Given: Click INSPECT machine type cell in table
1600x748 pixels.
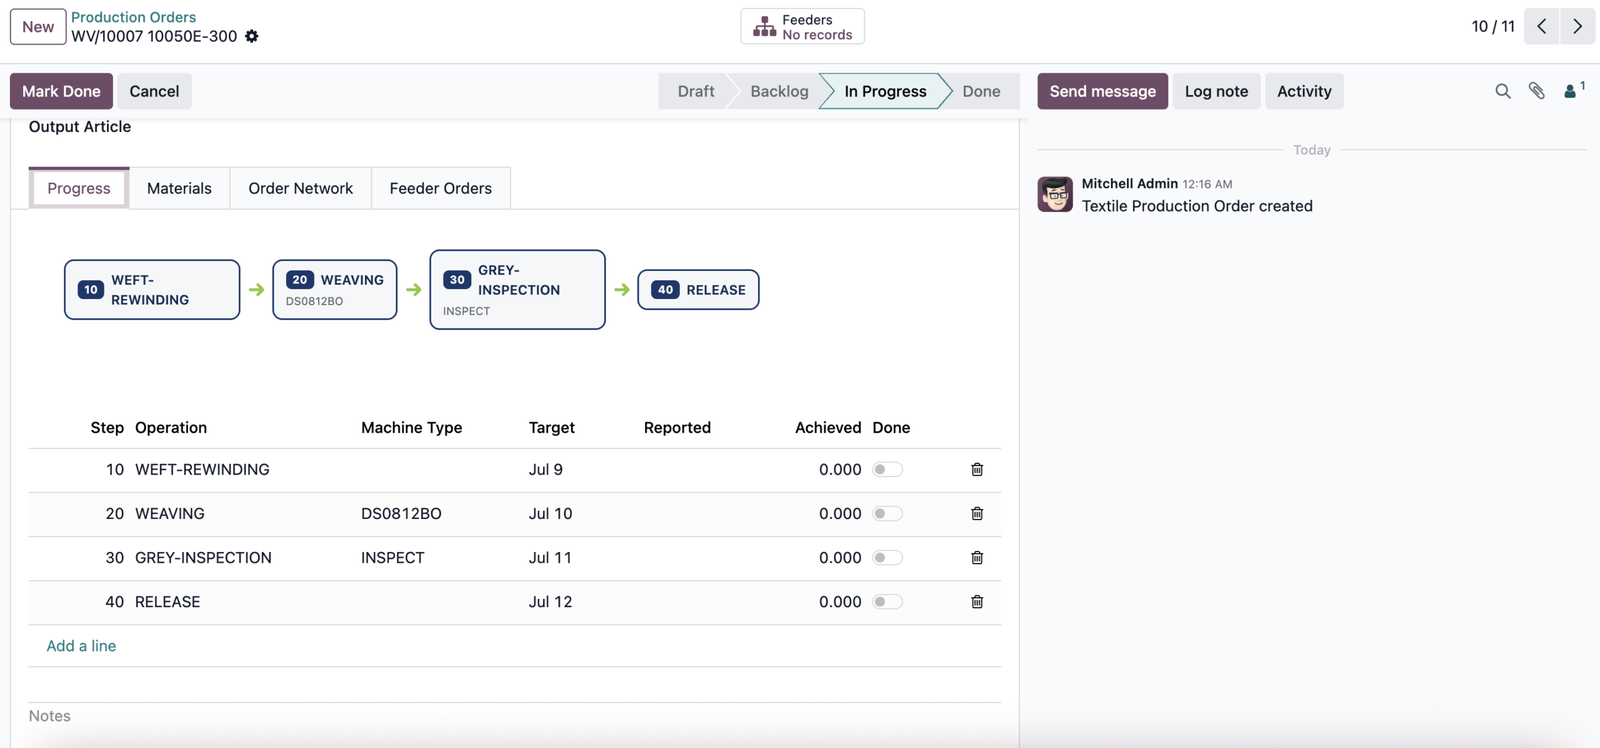Looking at the screenshot, I should click(392, 558).
